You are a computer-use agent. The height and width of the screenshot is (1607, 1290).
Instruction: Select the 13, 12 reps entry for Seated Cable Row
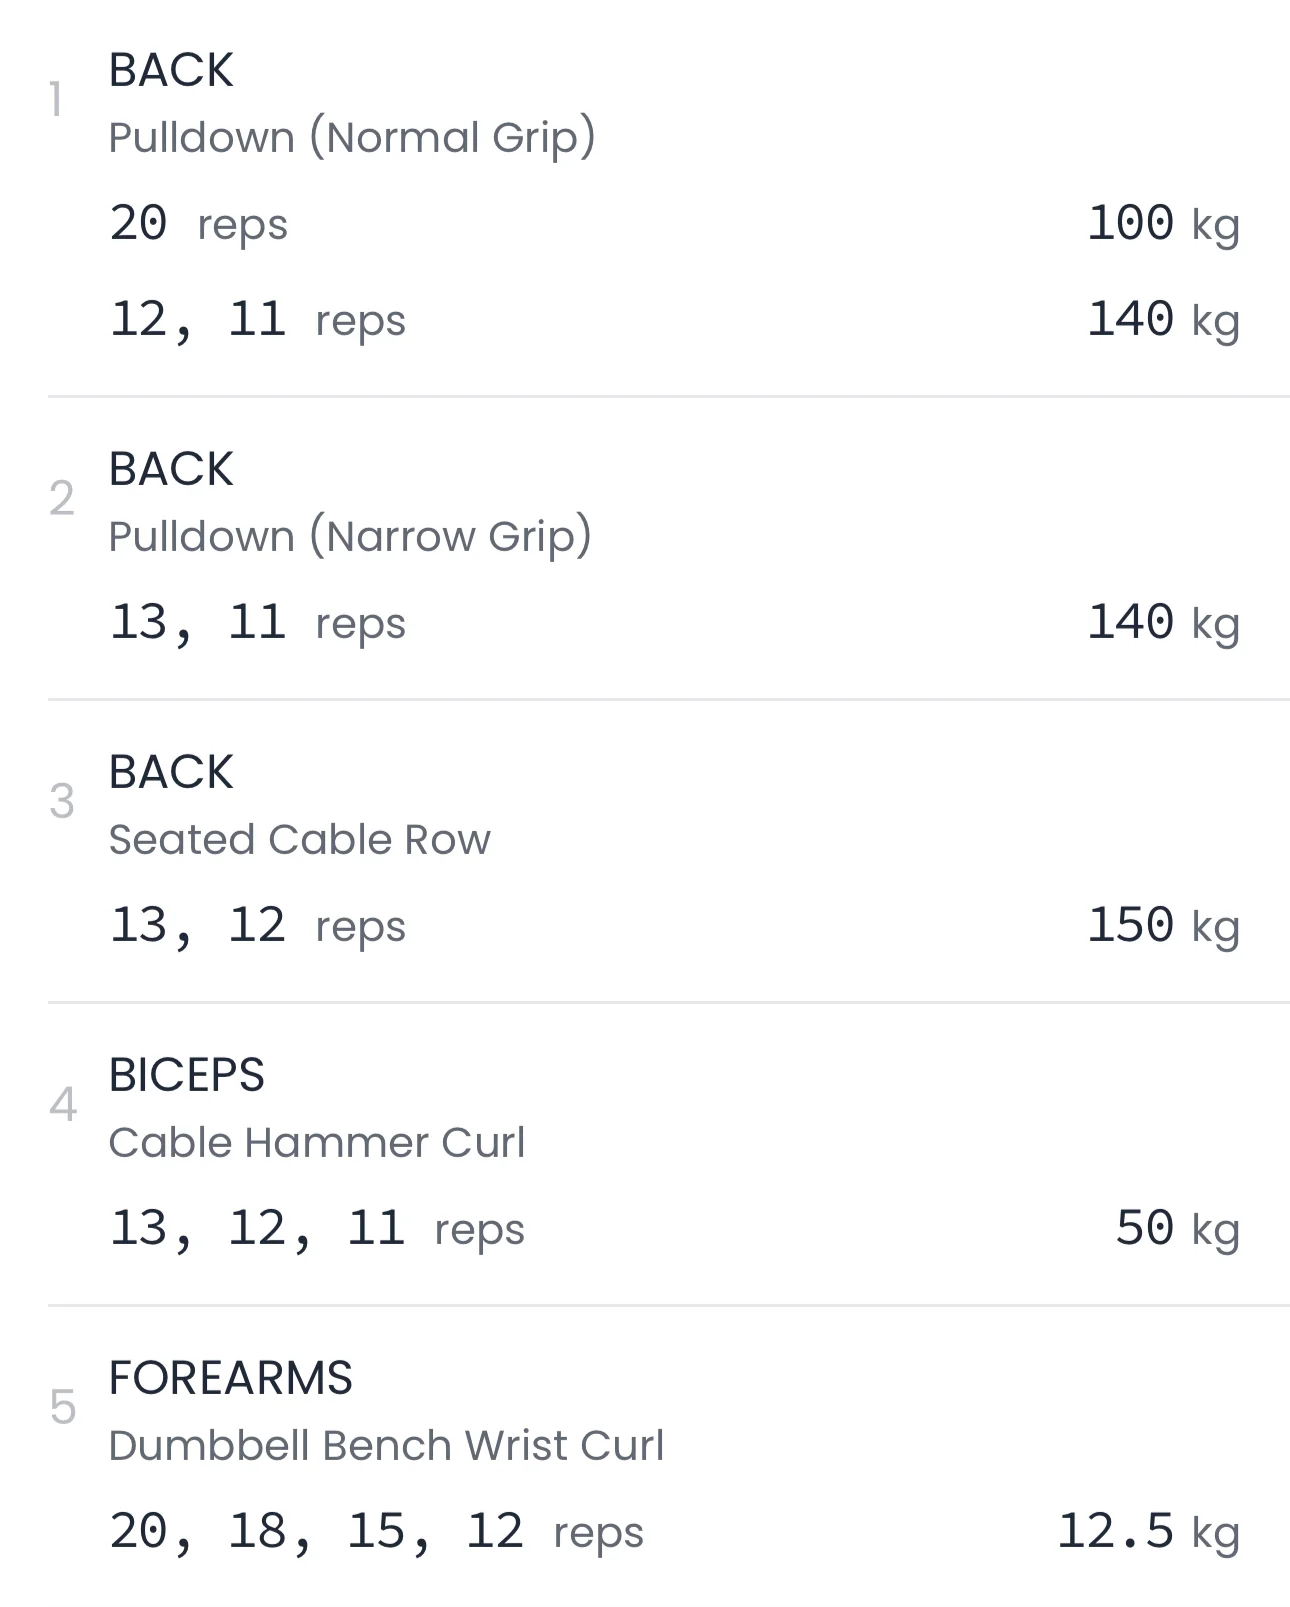click(x=257, y=925)
